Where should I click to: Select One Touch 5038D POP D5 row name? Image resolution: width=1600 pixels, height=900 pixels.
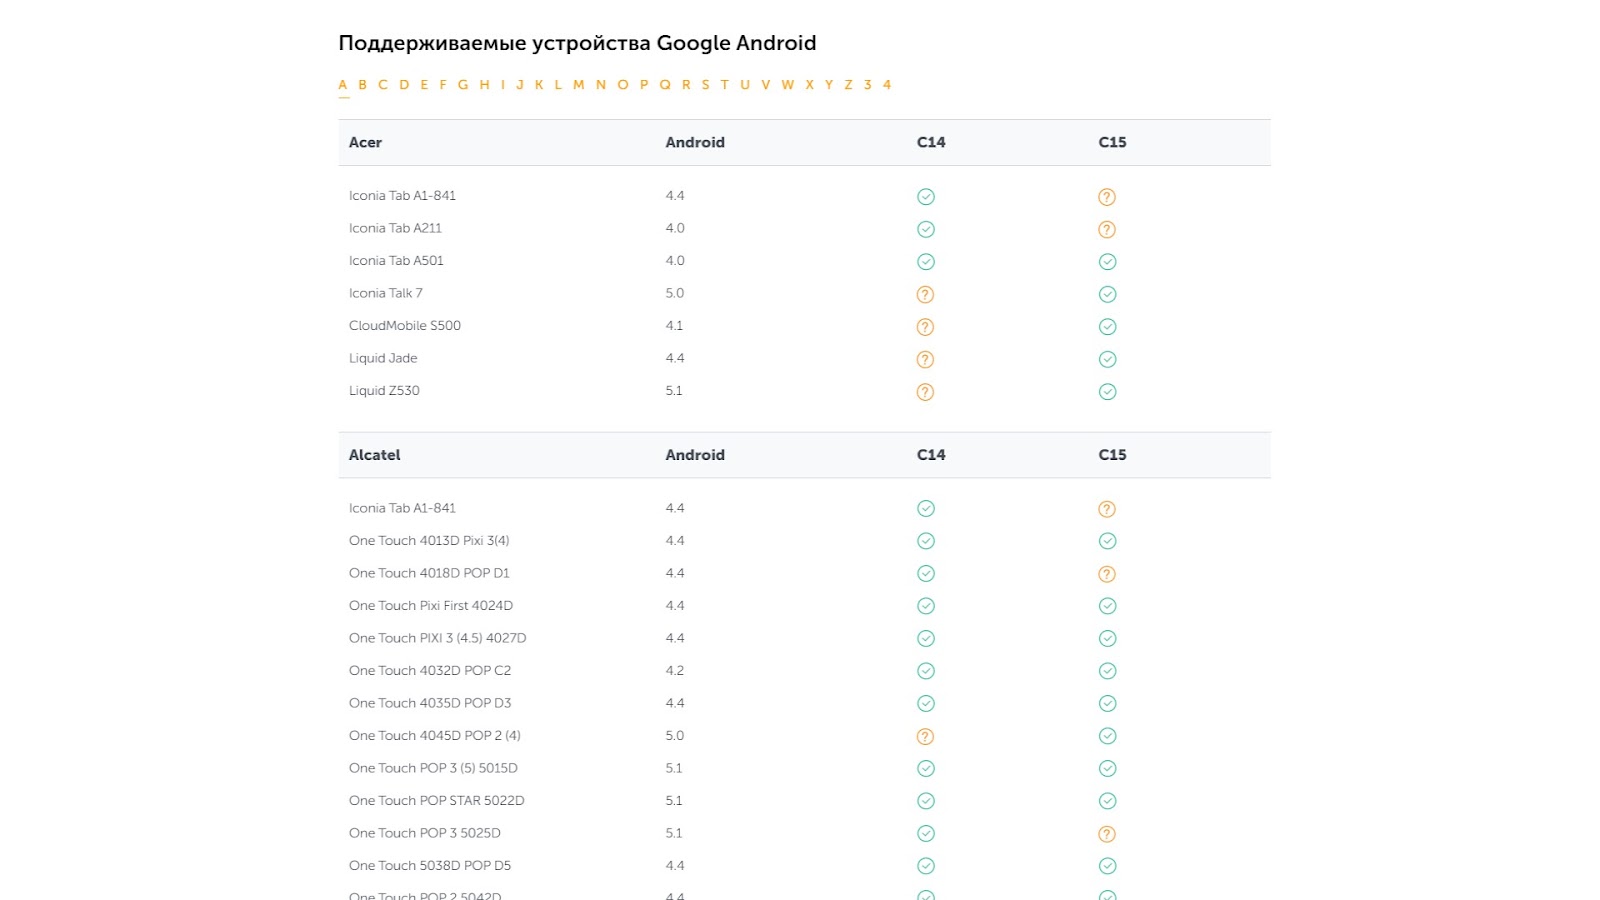coord(430,866)
